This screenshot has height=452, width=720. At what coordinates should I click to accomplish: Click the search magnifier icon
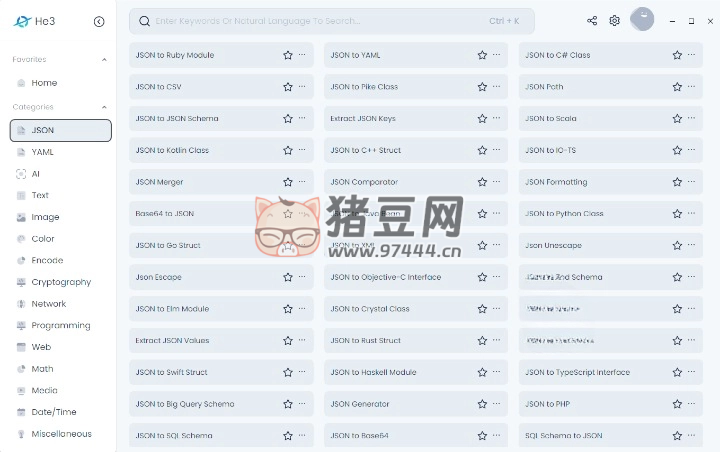[145, 21]
